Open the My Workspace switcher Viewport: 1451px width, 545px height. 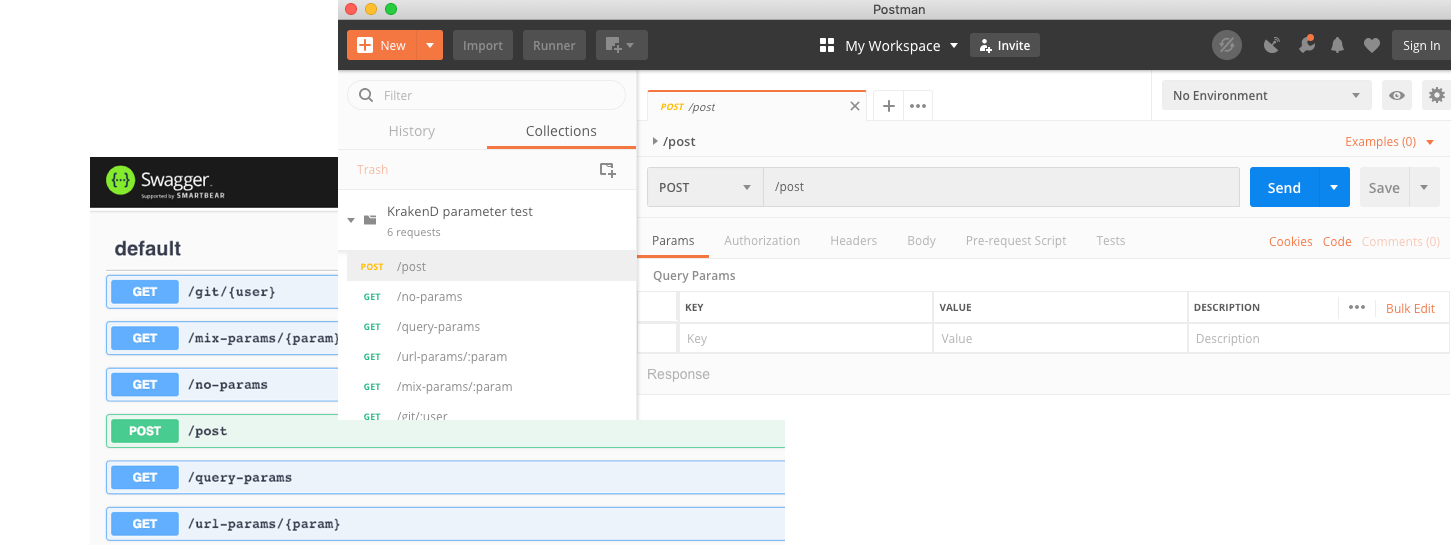(889, 45)
